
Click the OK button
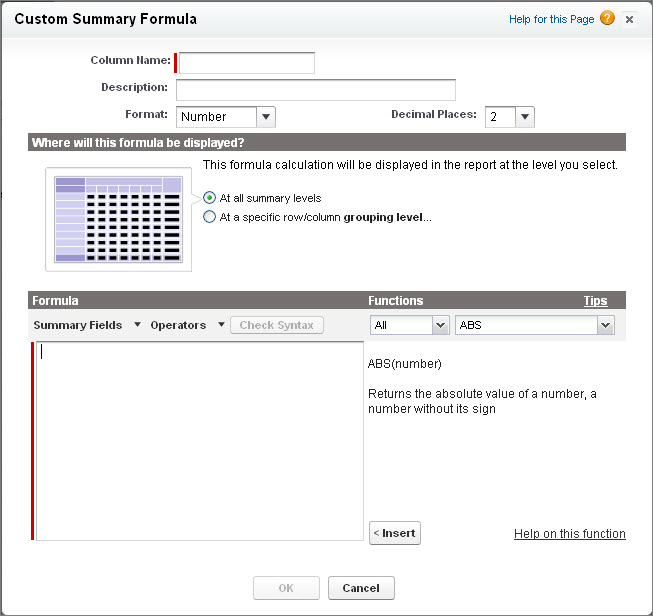pyautogui.click(x=286, y=588)
